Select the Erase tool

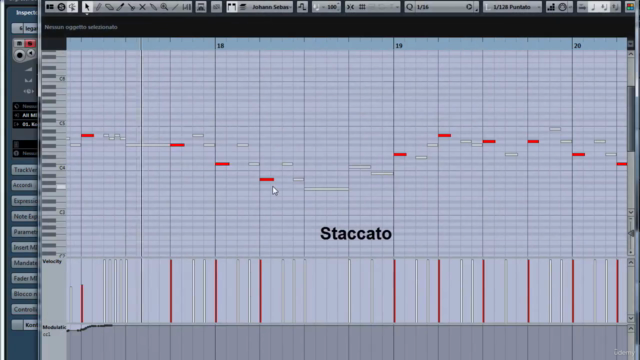click(x=109, y=7)
